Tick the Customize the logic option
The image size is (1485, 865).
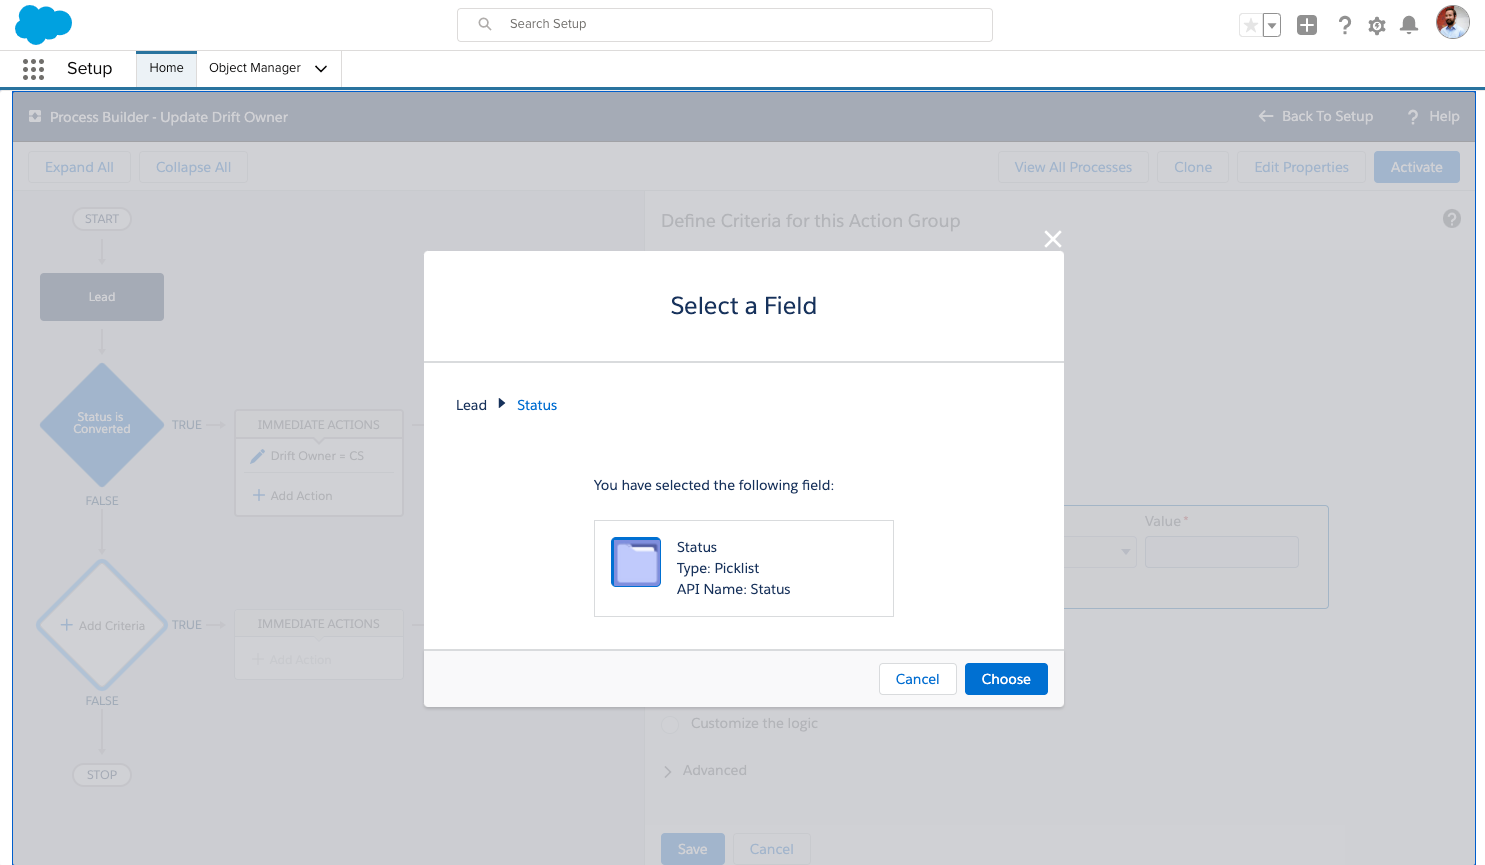click(x=671, y=723)
